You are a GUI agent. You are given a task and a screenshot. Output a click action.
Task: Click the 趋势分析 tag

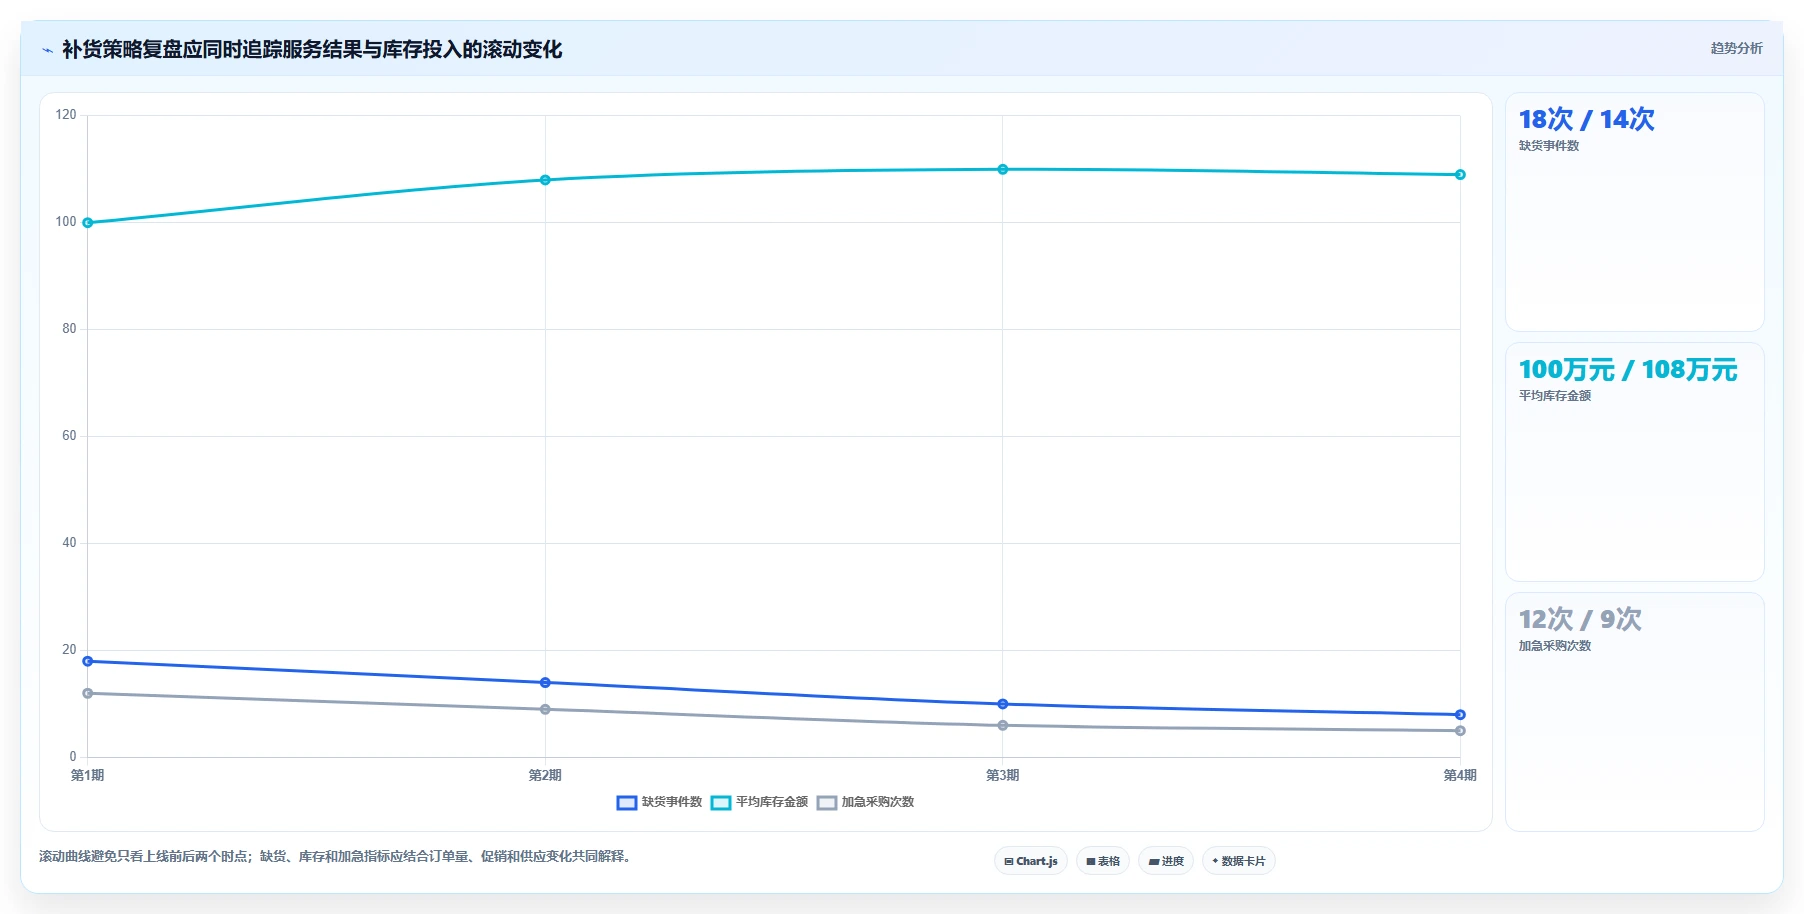pos(1736,48)
